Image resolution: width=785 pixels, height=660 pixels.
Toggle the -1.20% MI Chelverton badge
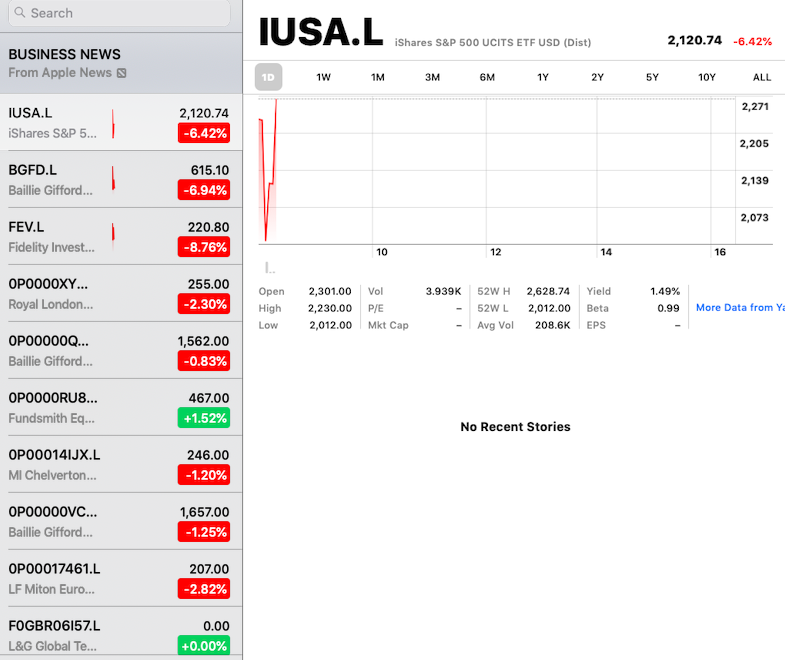[204, 476]
